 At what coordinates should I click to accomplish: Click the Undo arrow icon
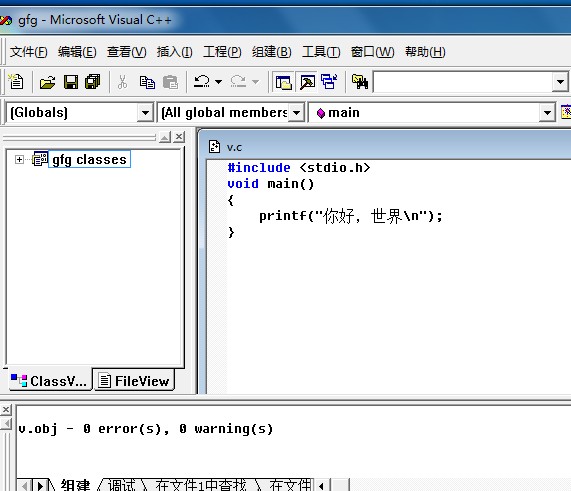[x=202, y=81]
